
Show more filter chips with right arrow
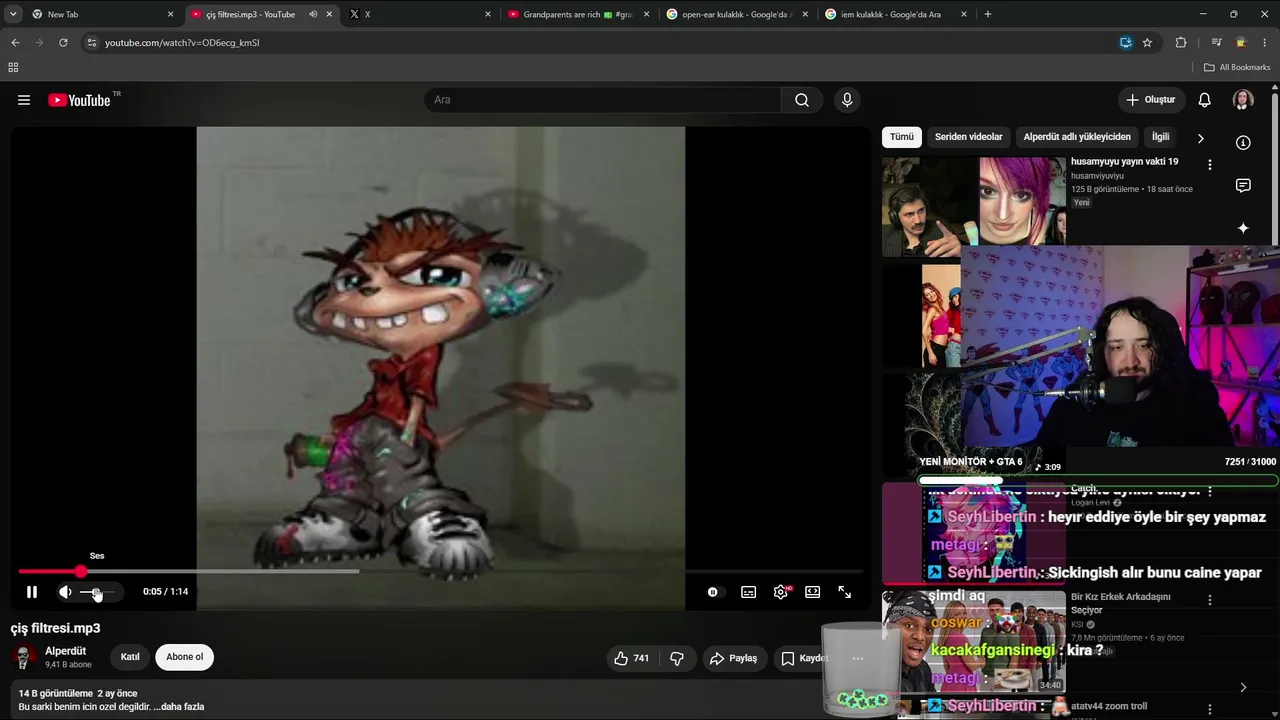[x=1200, y=138]
